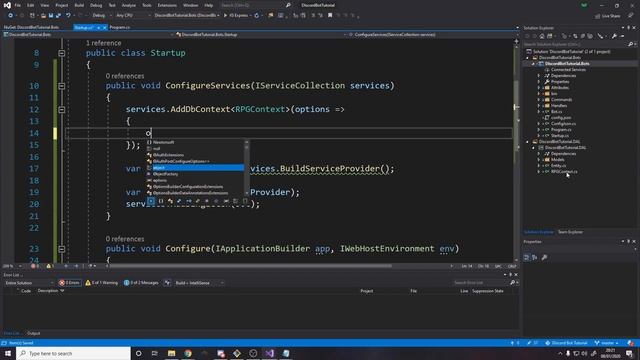Toggle the bookmark toolbar icon
The width and height of the screenshot is (640, 360).
[x=330, y=16]
